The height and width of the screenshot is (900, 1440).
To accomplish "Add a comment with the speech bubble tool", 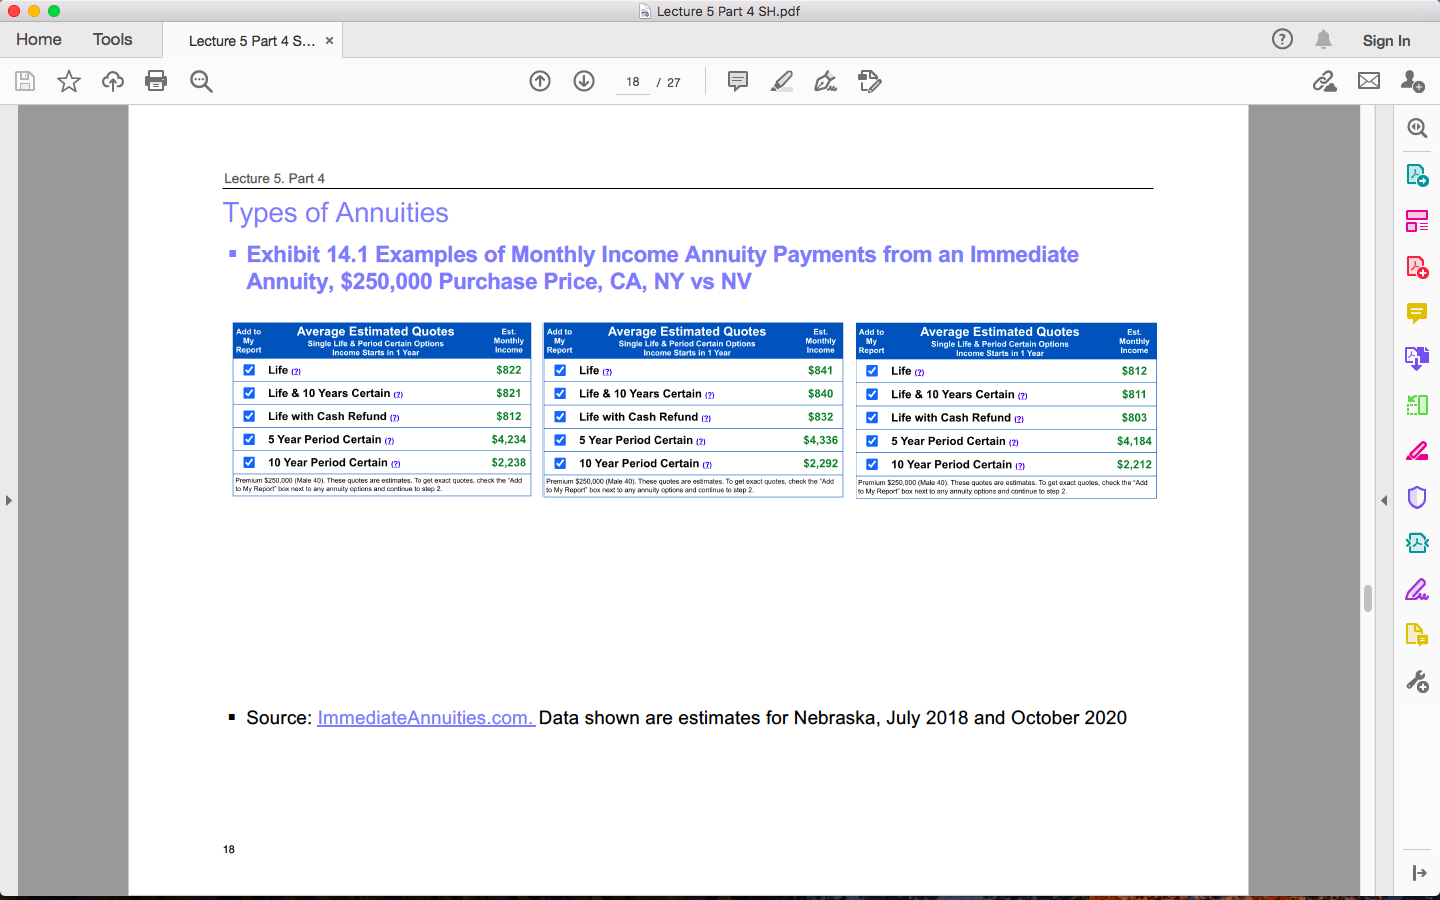I will [x=738, y=81].
